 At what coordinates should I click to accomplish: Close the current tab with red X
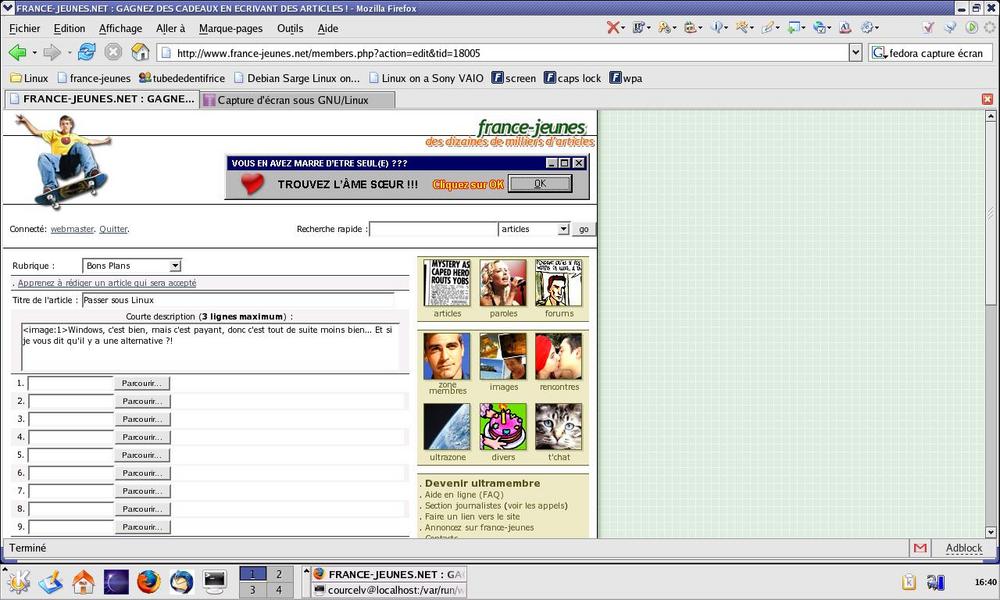tap(987, 99)
